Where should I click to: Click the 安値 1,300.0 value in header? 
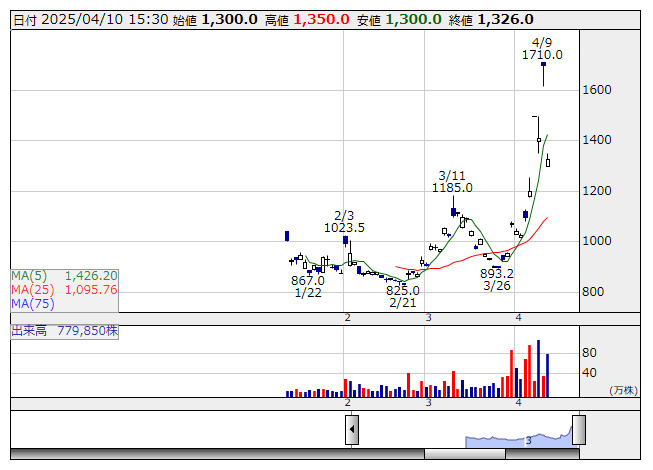click(x=399, y=20)
